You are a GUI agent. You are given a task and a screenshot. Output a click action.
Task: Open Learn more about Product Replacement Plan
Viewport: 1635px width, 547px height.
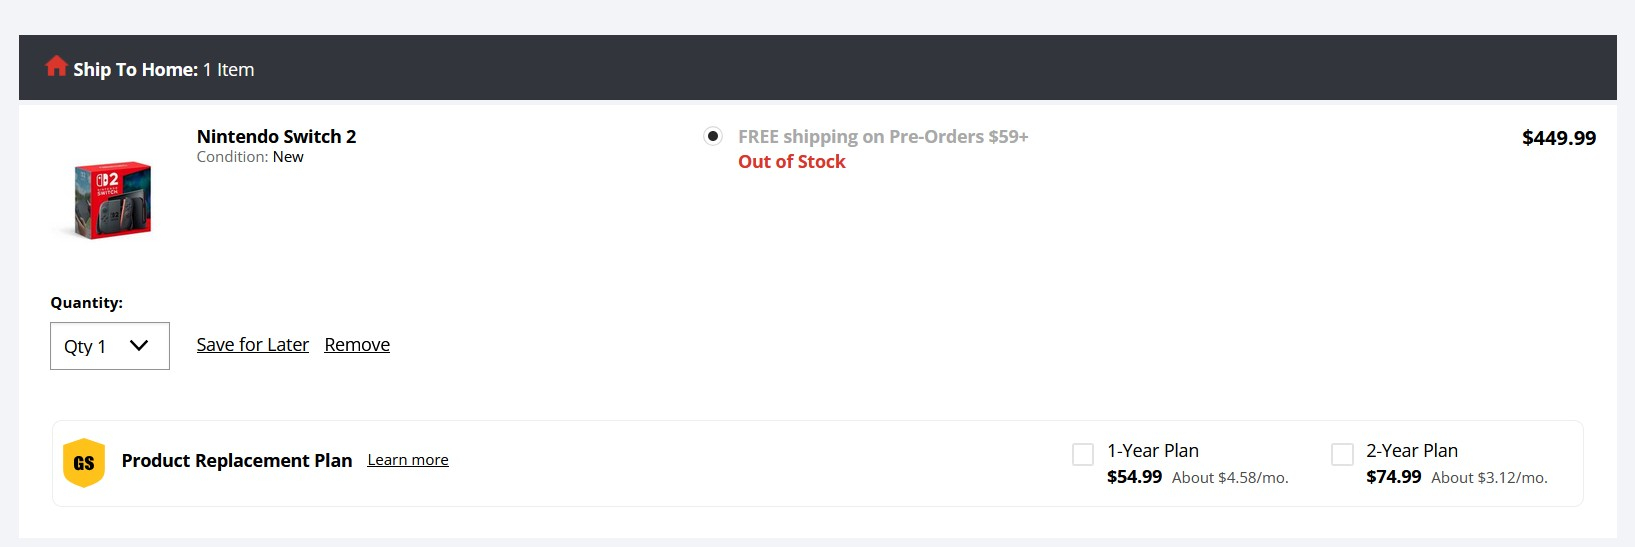(408, 460)
